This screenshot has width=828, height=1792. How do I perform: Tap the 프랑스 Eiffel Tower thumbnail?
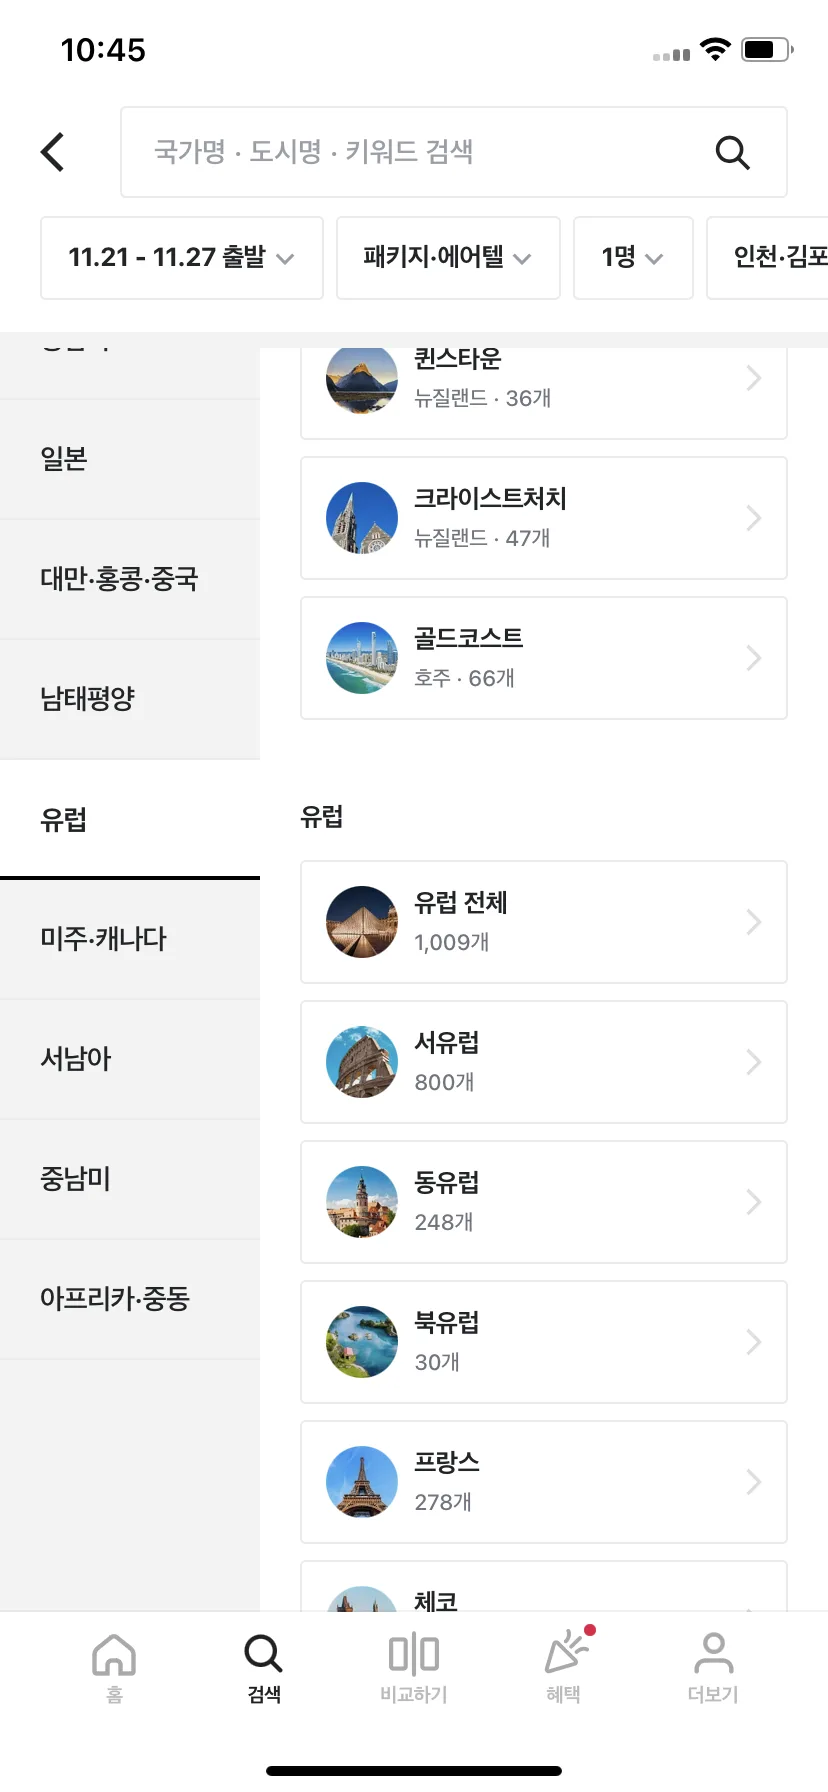tap(362, 1482)
